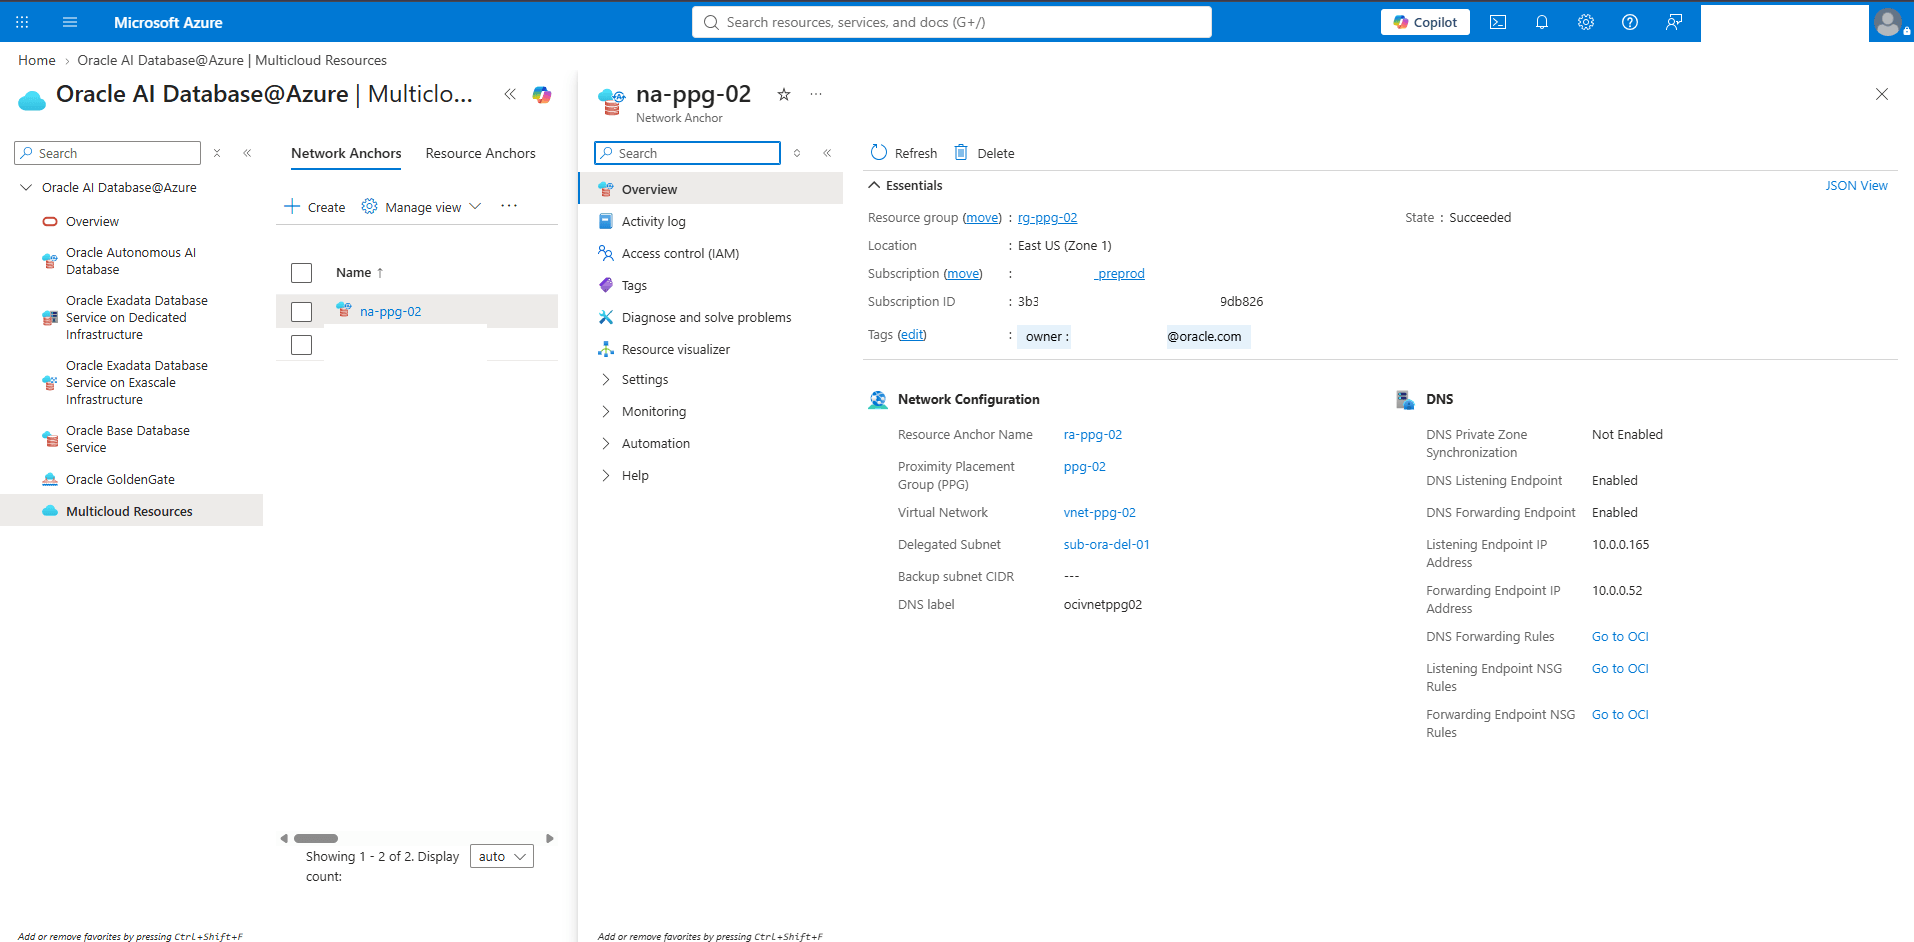1914x942 pixels.
Task: Open the help question mark icon
Action: pyautogui.click(x=1630, y=22)
